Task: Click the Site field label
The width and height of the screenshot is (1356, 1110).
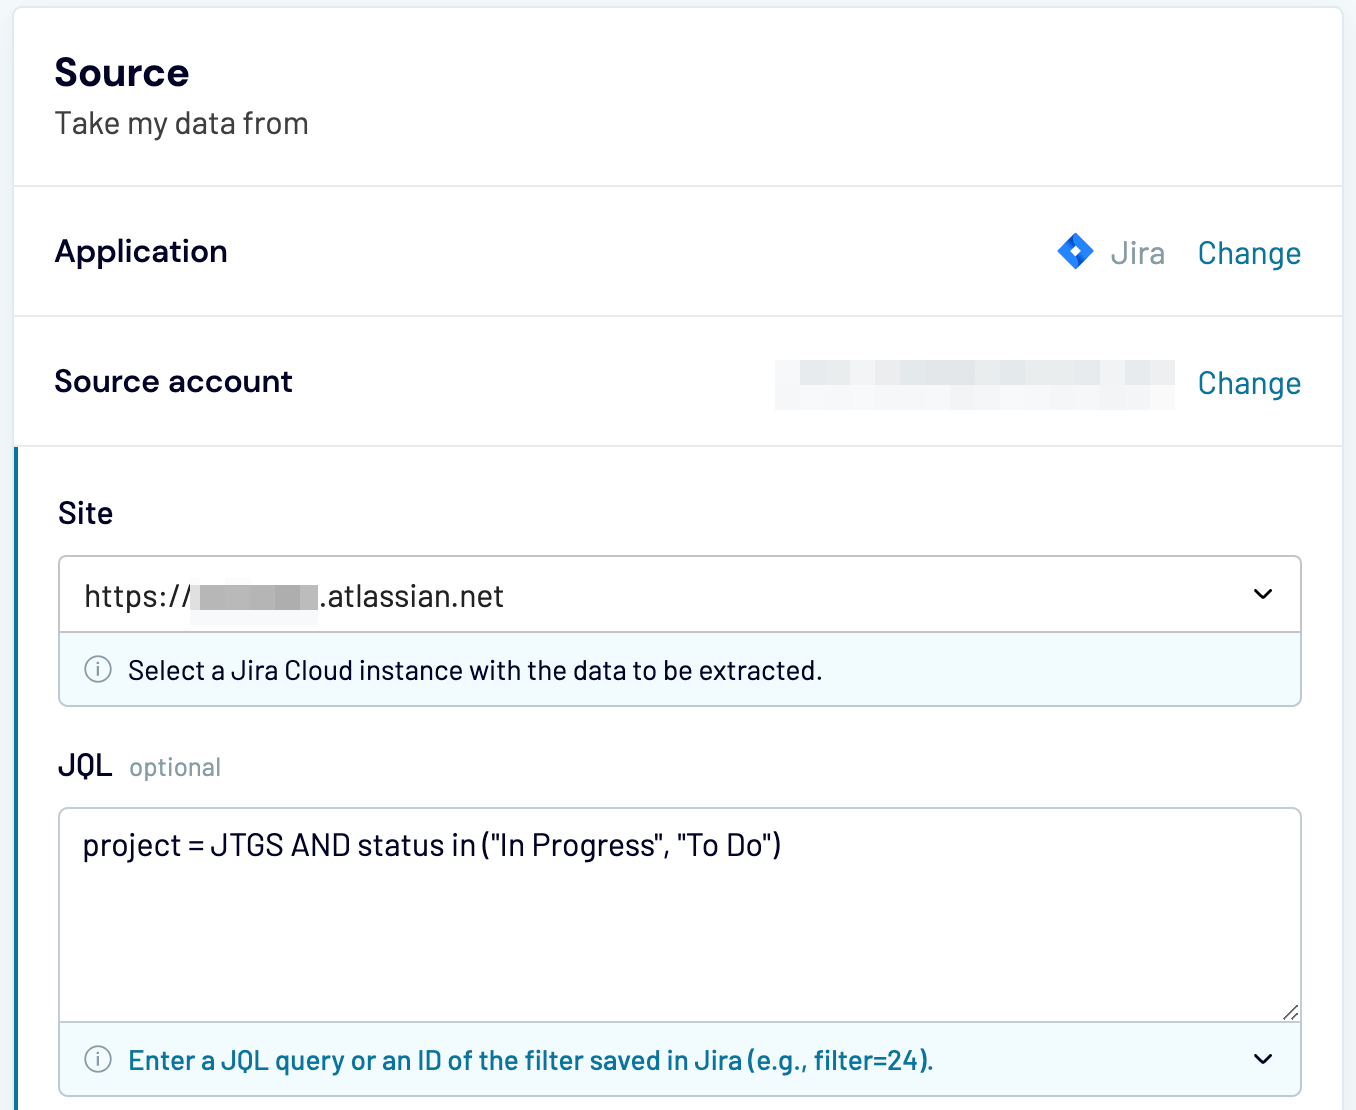Action: (86, 514)
